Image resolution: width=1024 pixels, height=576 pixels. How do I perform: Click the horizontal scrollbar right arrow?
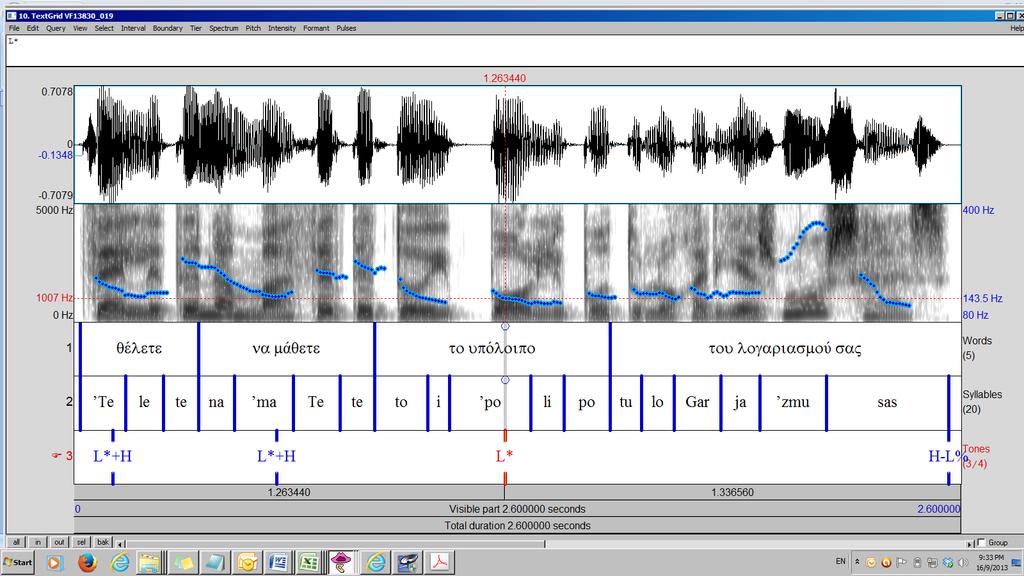970,543
